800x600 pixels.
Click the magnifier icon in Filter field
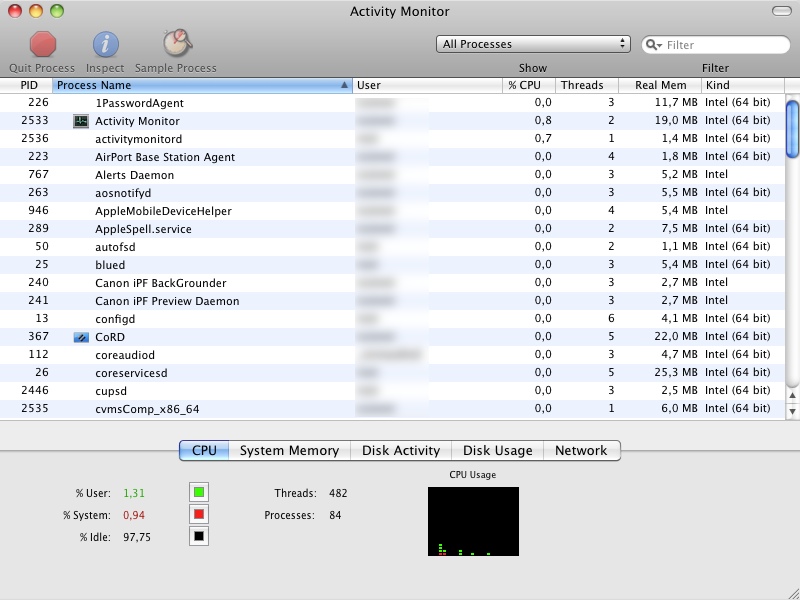coord(654,45)
